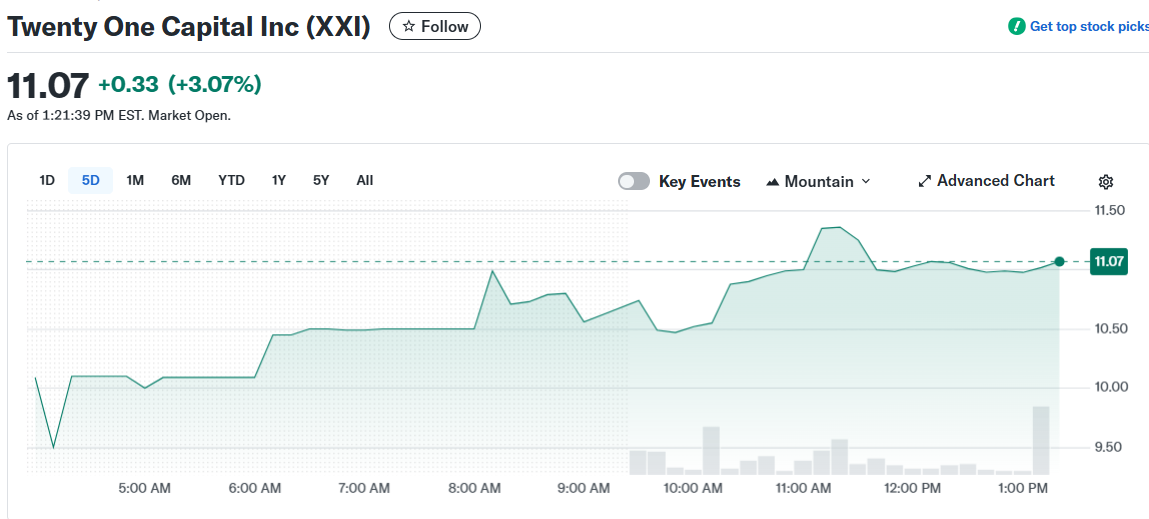Select the 5D time range

[x=90, y=180]
